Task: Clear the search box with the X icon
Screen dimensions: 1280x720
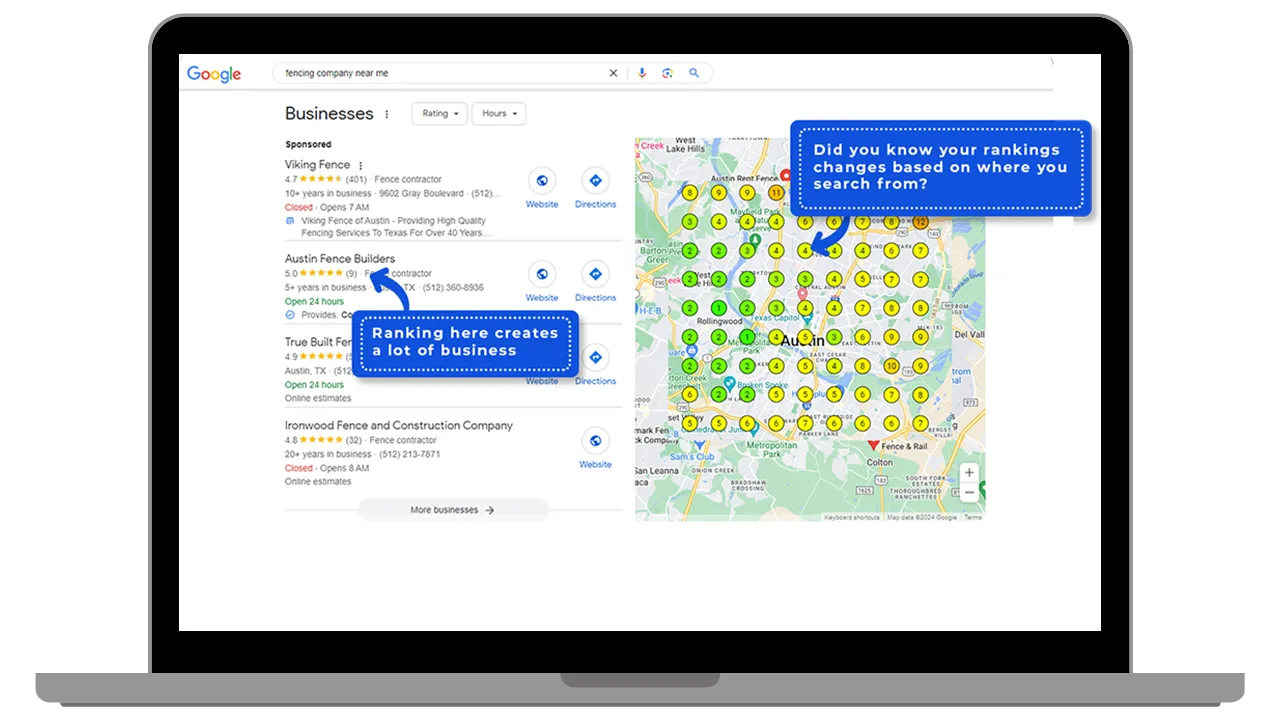Action: [614, 73]
